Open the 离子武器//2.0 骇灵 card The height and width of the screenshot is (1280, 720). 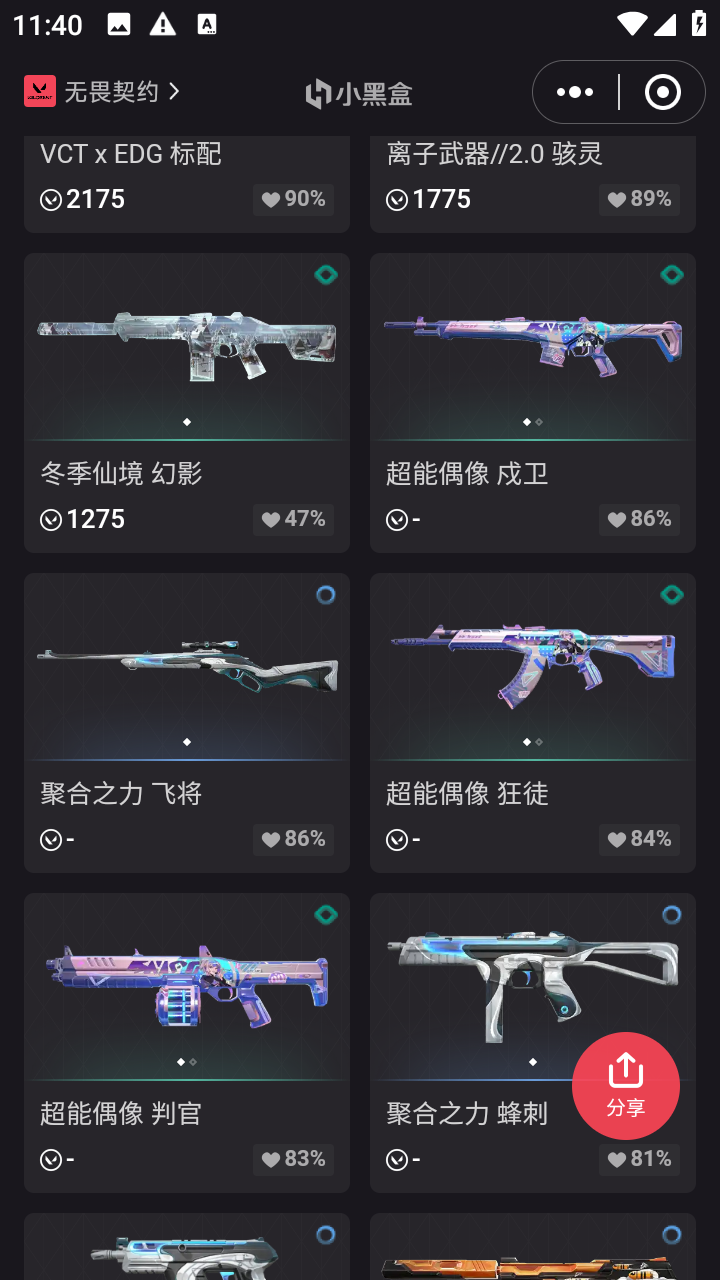coord(533,184)
